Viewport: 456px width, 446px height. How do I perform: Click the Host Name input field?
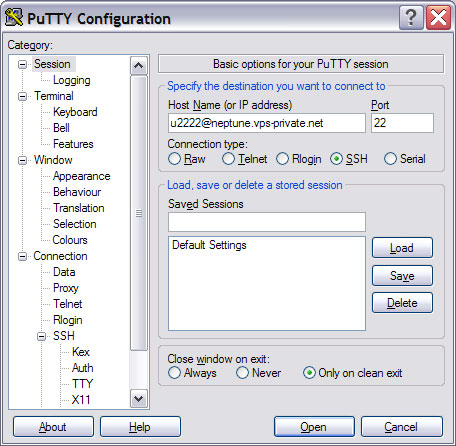[x=267, y=123]
